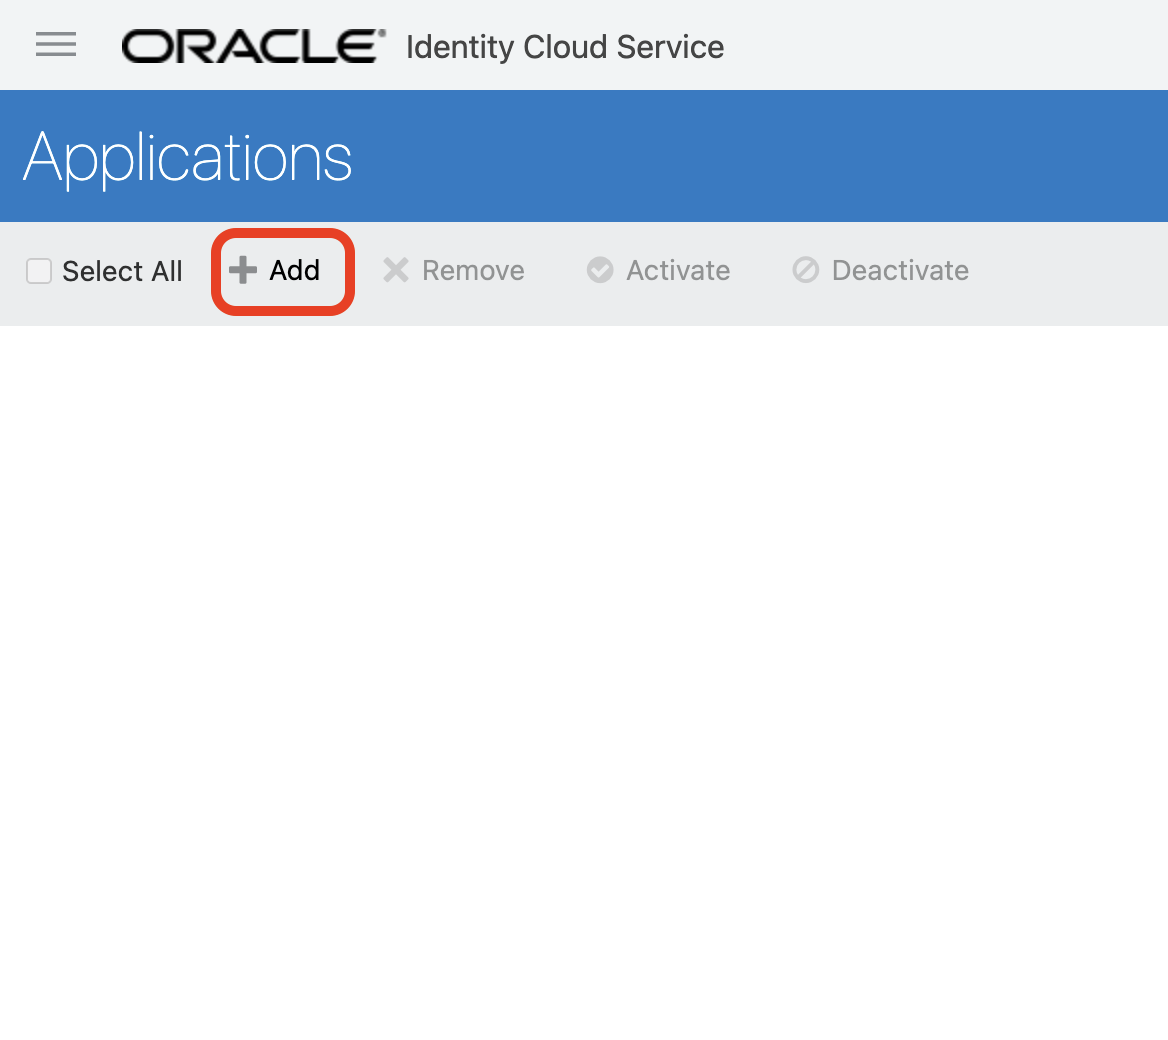The image size is (1168, 1040).
Task: Click the Identity Cloud Service title
Action: 564,47
